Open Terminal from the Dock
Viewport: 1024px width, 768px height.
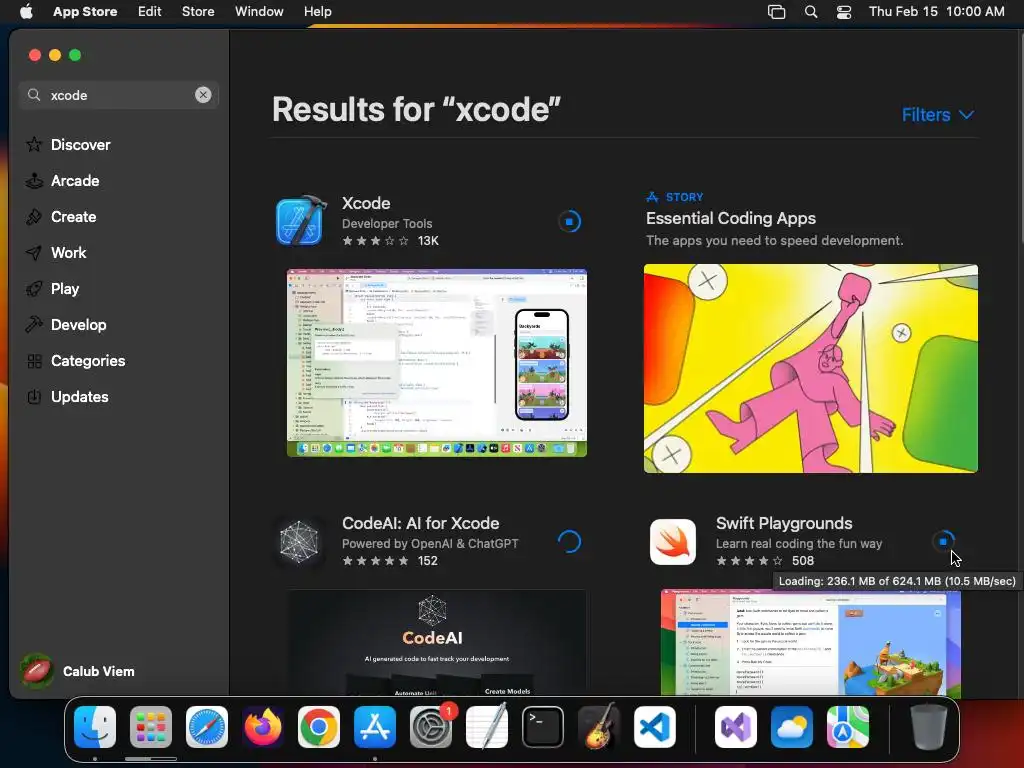coord(543,727)
